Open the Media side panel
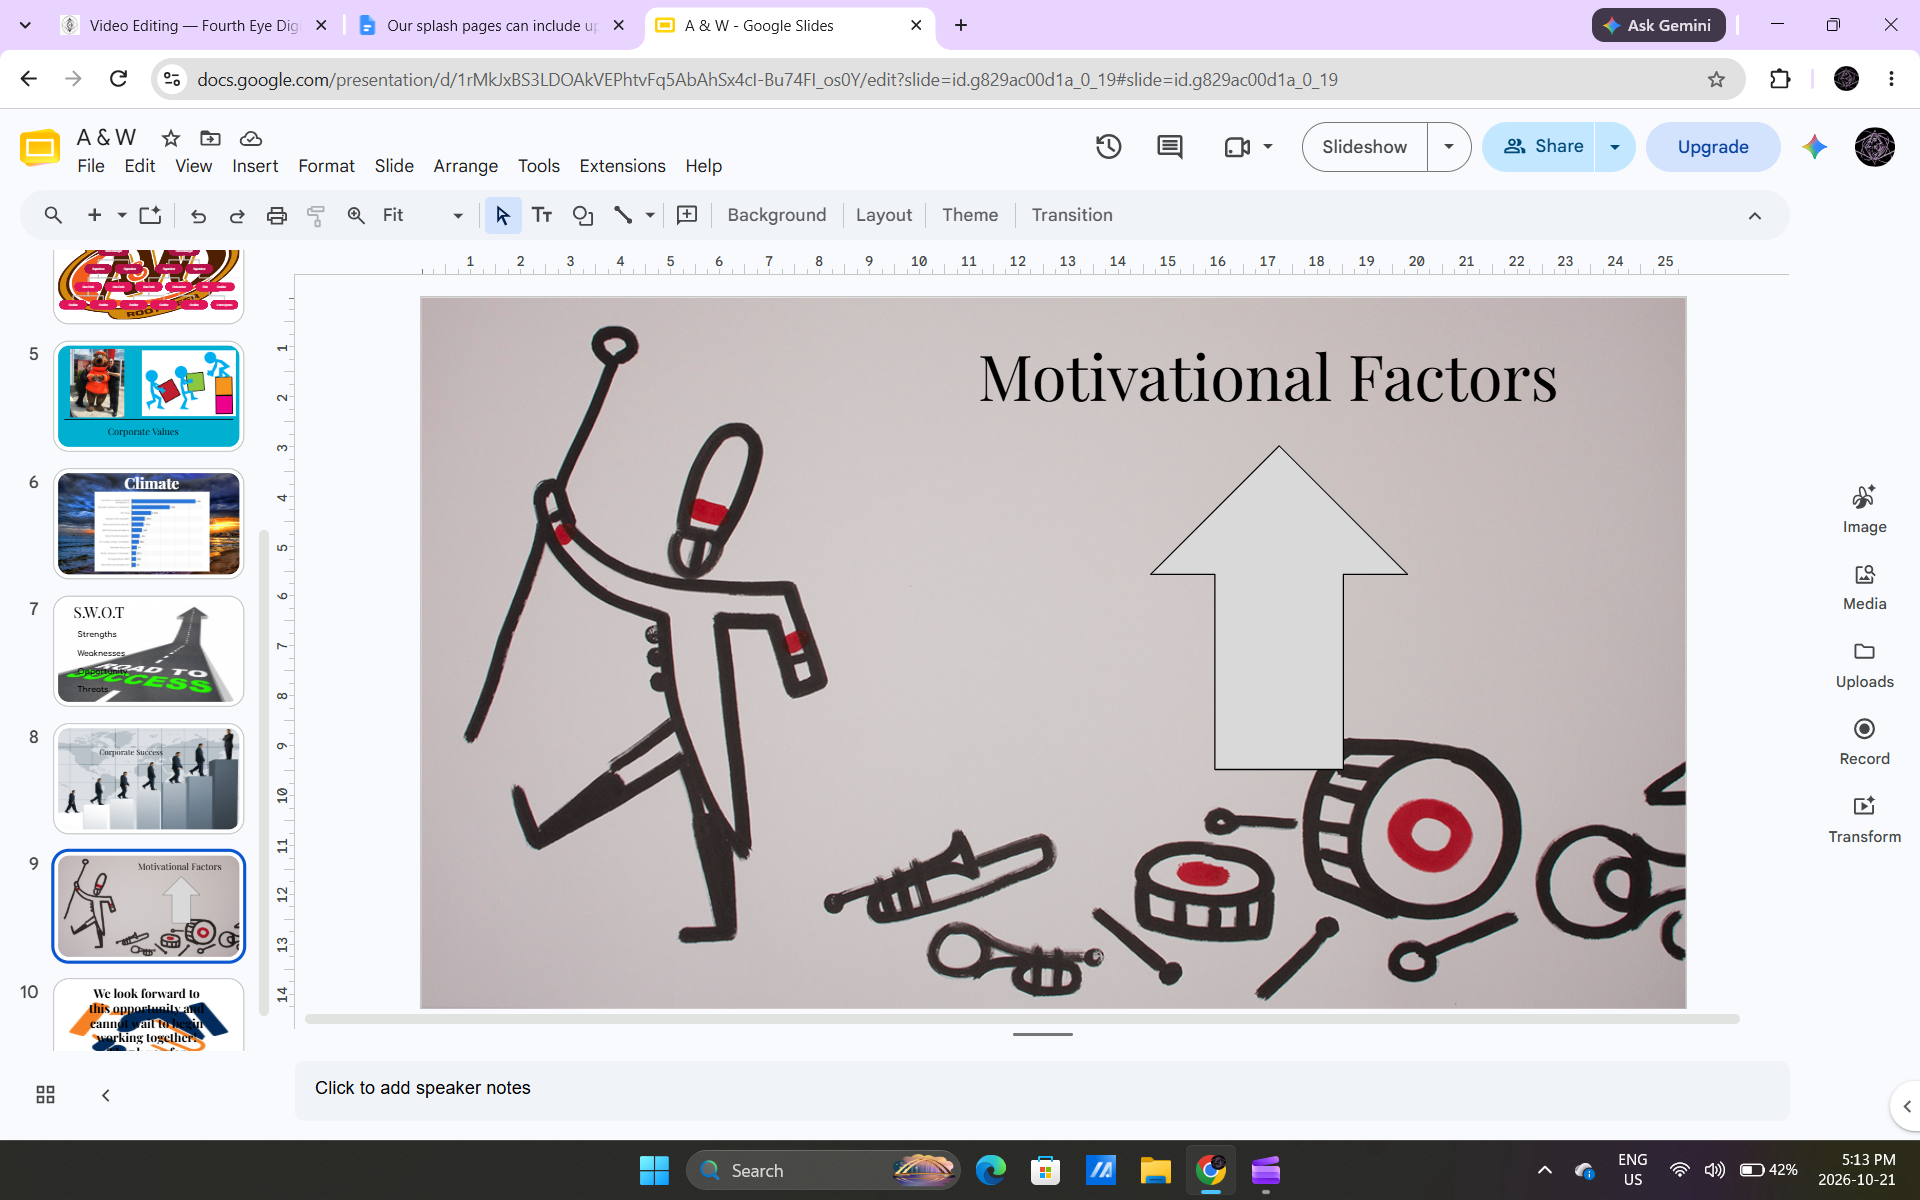This screenshot has height=1200, width=1920. 1864,587
